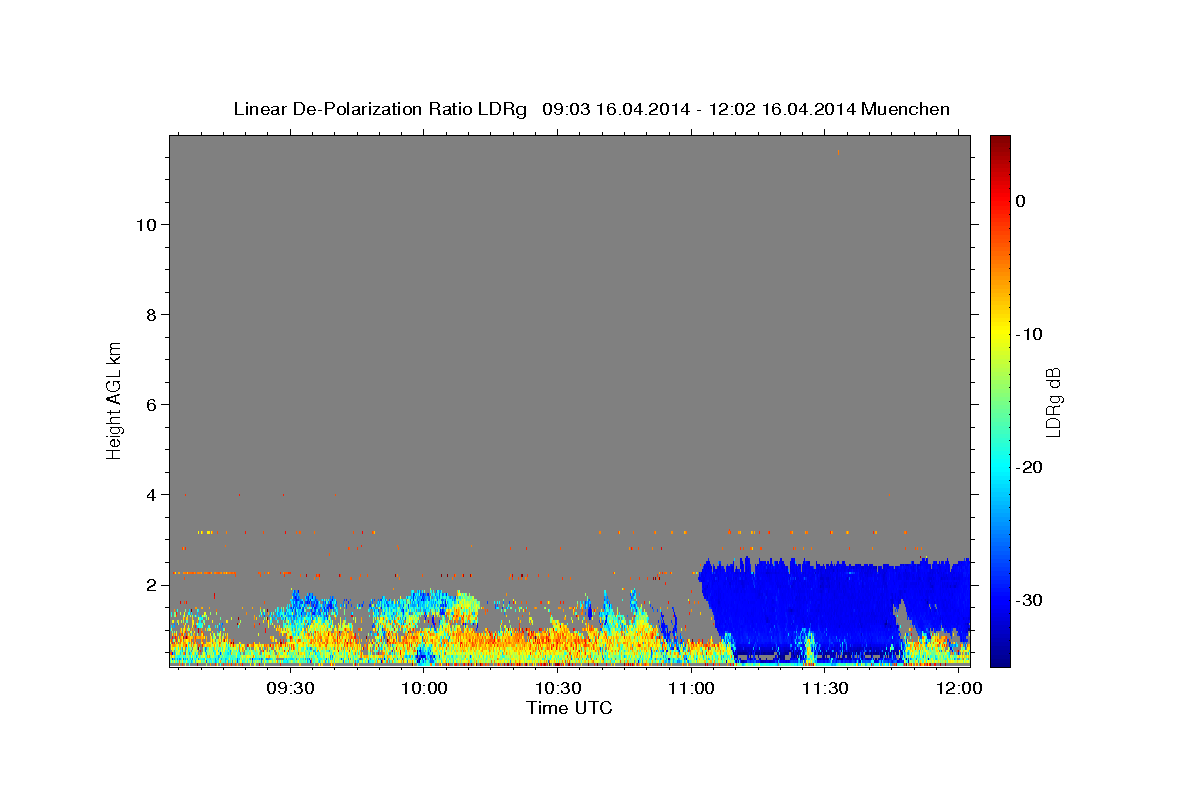Click the height tick label 8

152,315
